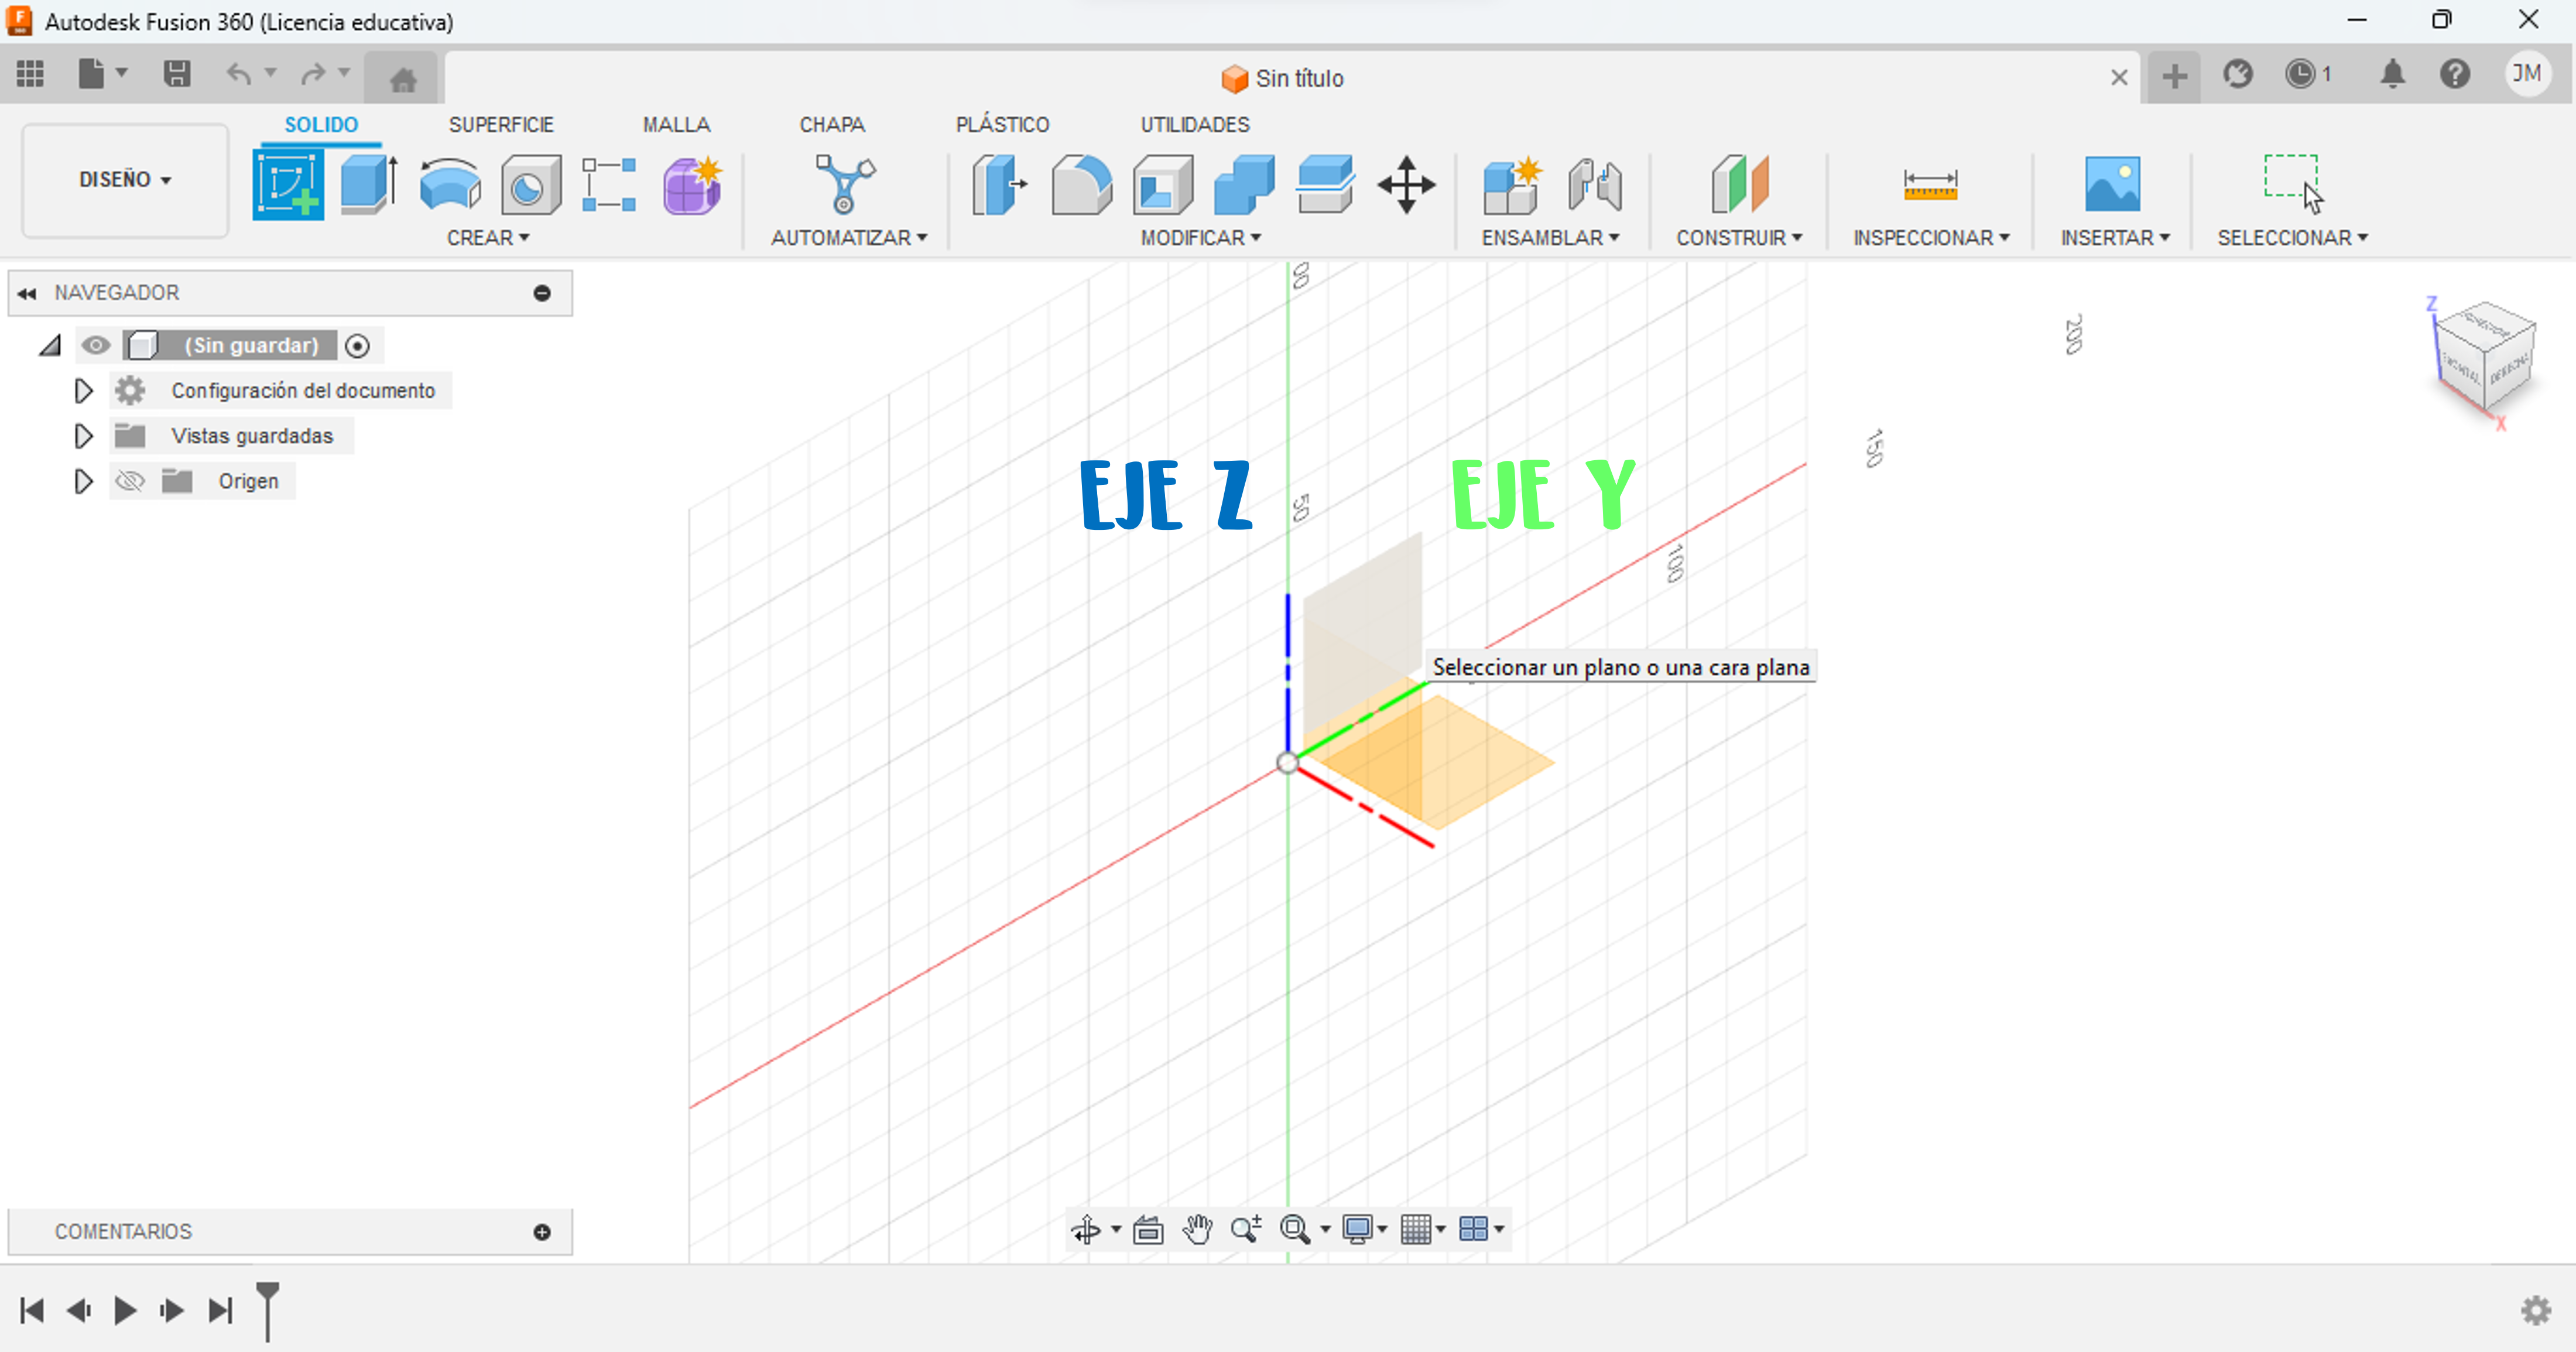The image size is (2576, 1352).
Task: Open the CONSTRUIR dropdown menu
Action: coord(1739,238)
